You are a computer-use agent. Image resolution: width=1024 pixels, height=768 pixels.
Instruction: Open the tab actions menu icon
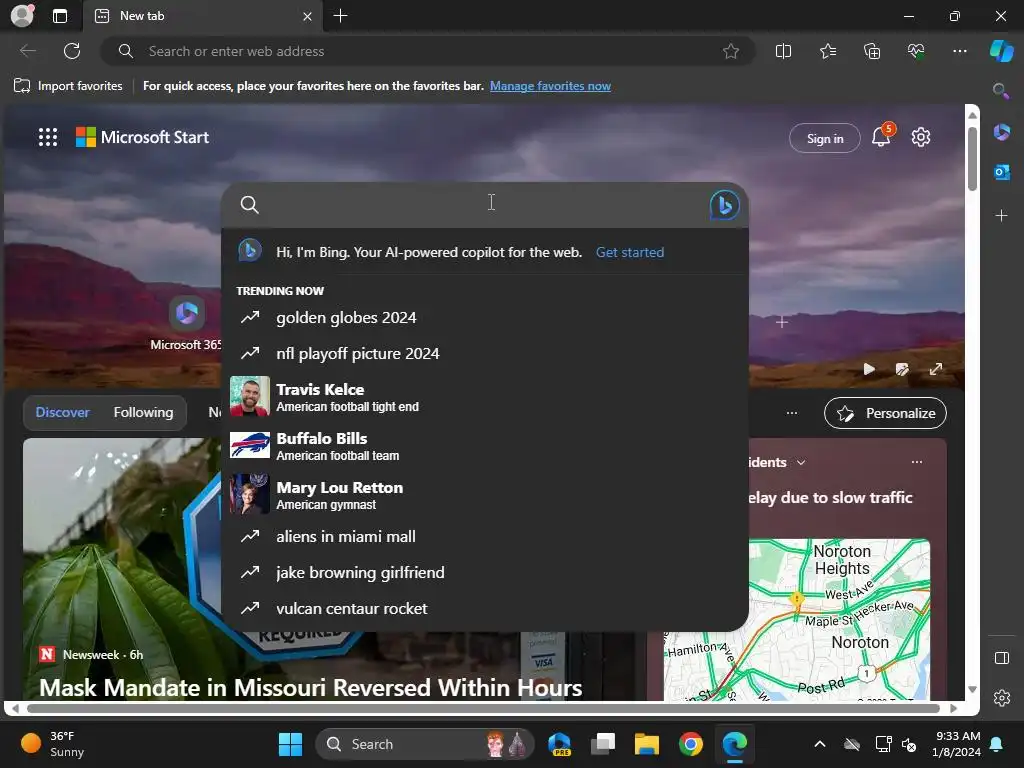coord(60,16)
